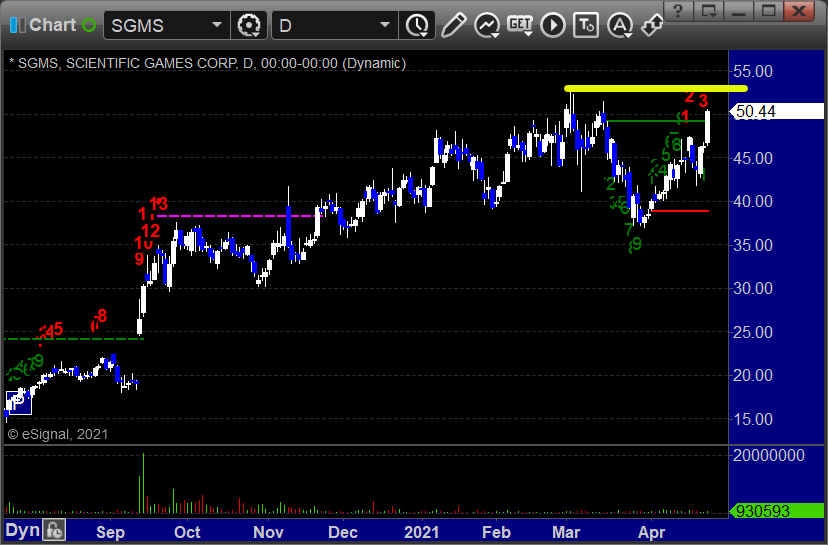Close the chart window

799,10
